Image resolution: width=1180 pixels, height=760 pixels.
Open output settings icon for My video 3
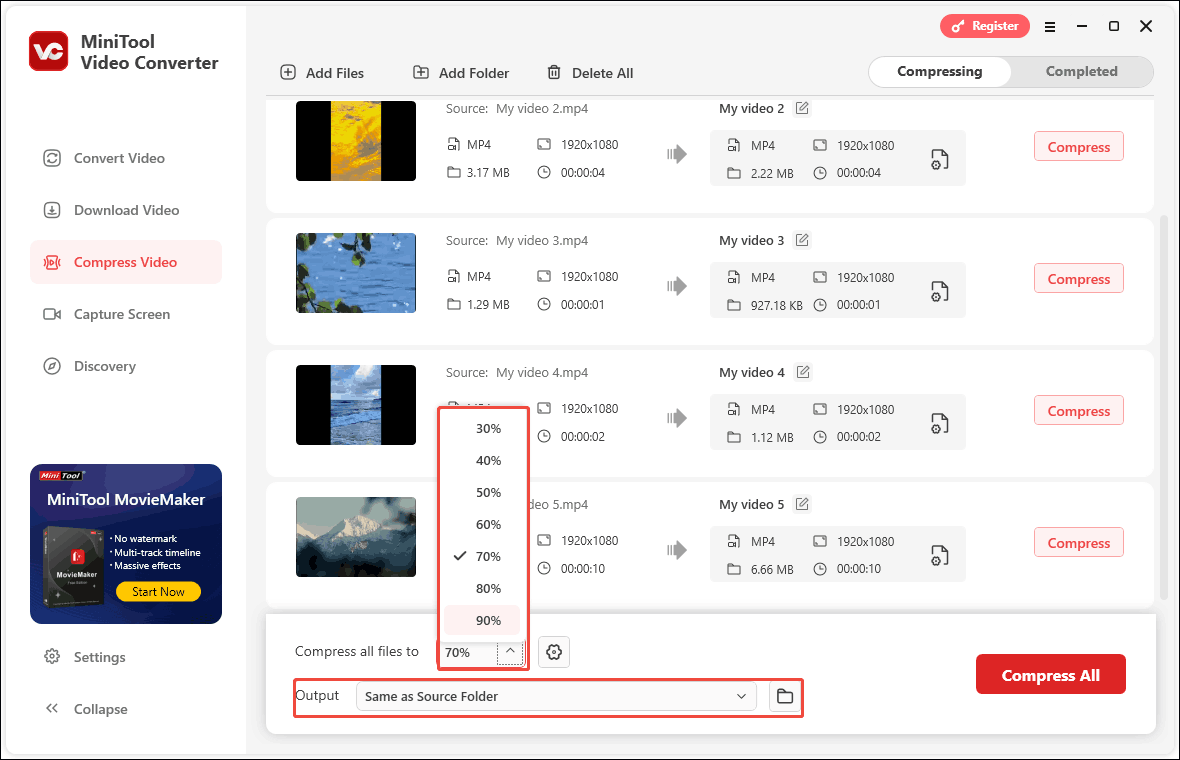(x=939, y=291)
